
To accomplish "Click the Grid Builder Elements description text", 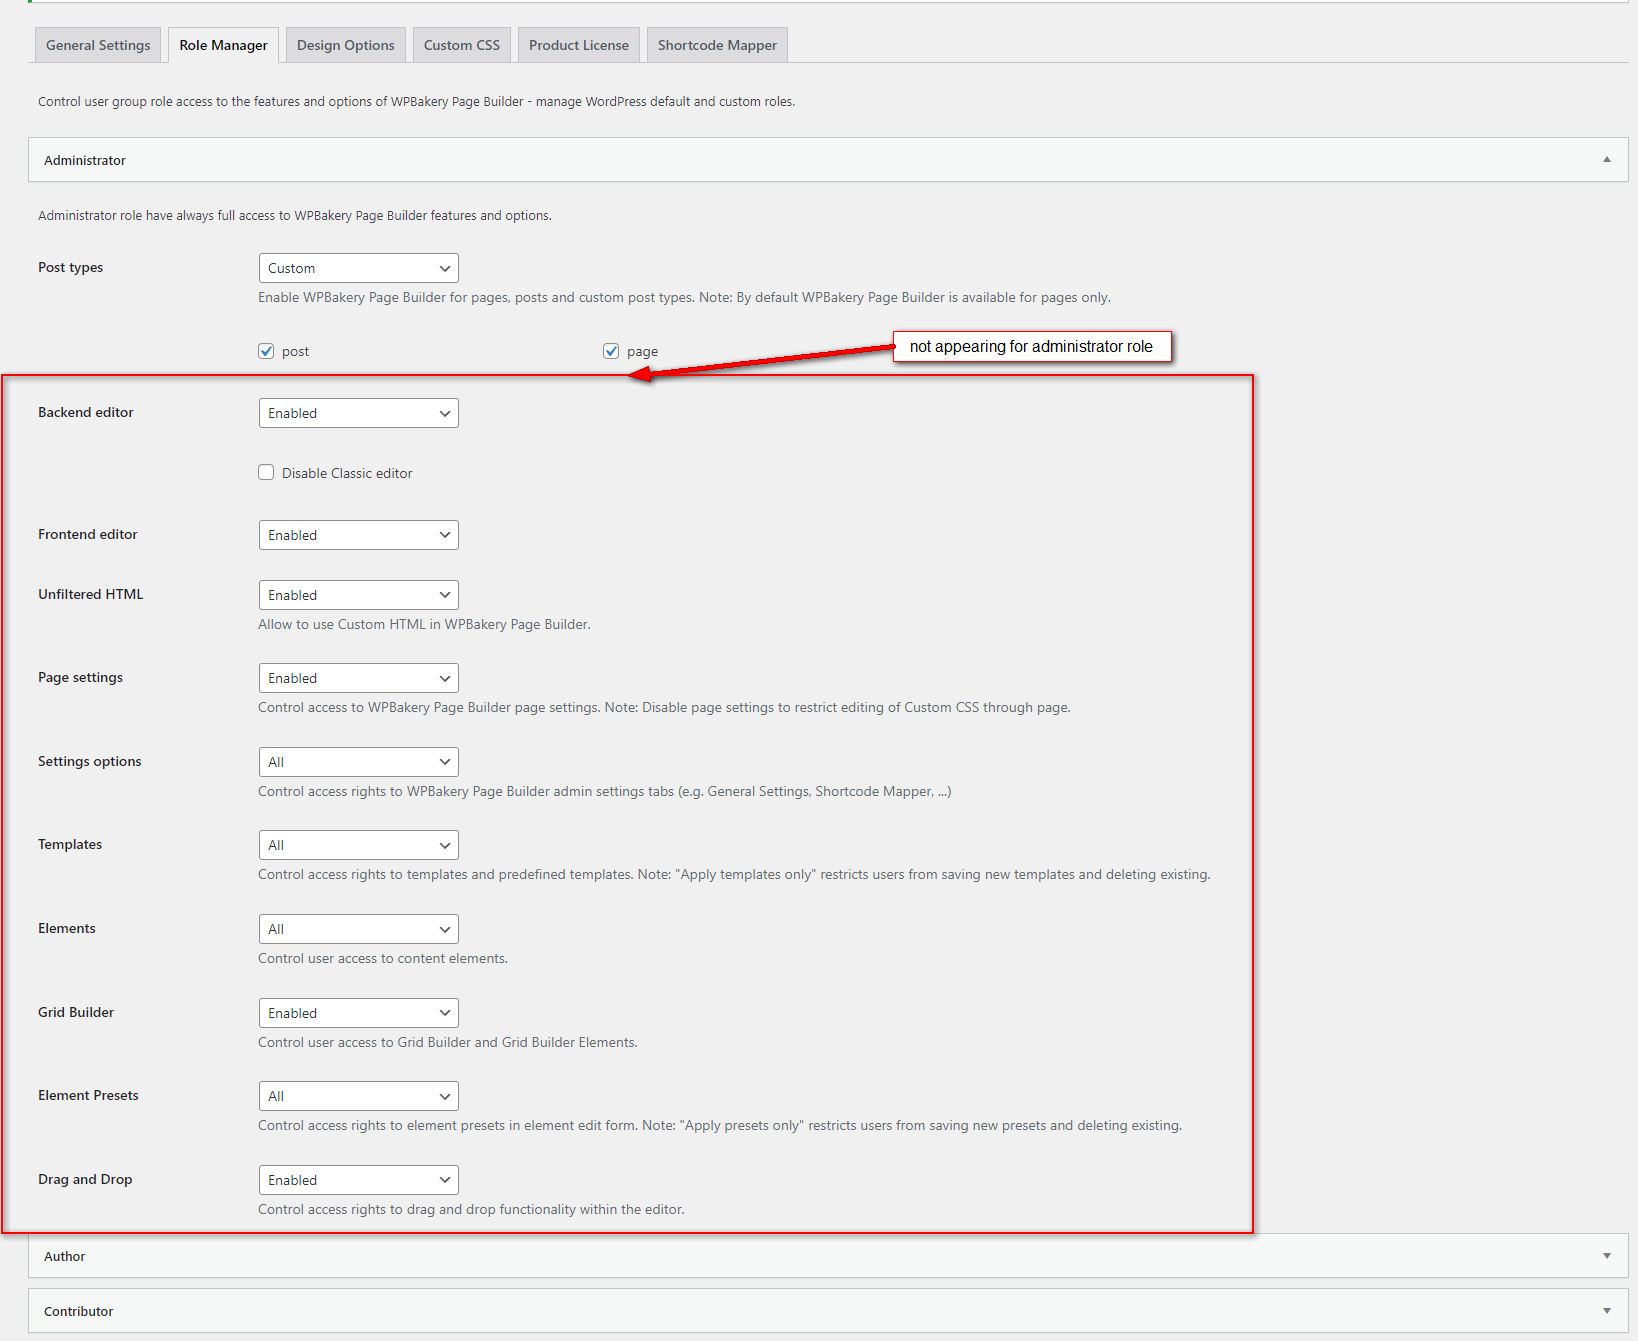I will [x=448, y=1042].
